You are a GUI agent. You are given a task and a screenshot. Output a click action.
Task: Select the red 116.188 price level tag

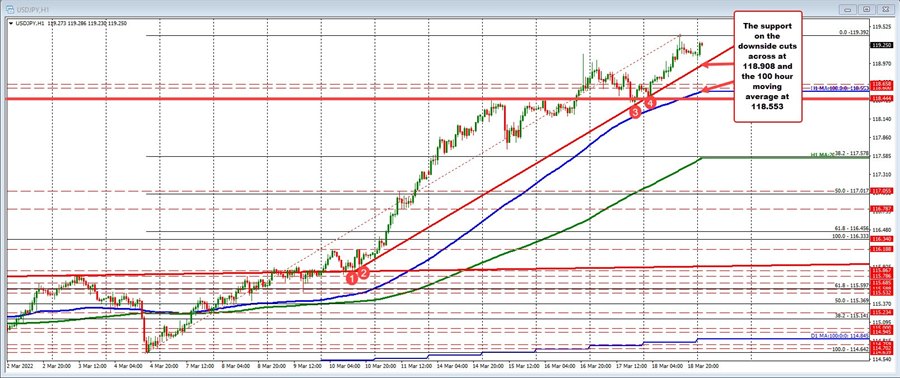coord(883,249)
